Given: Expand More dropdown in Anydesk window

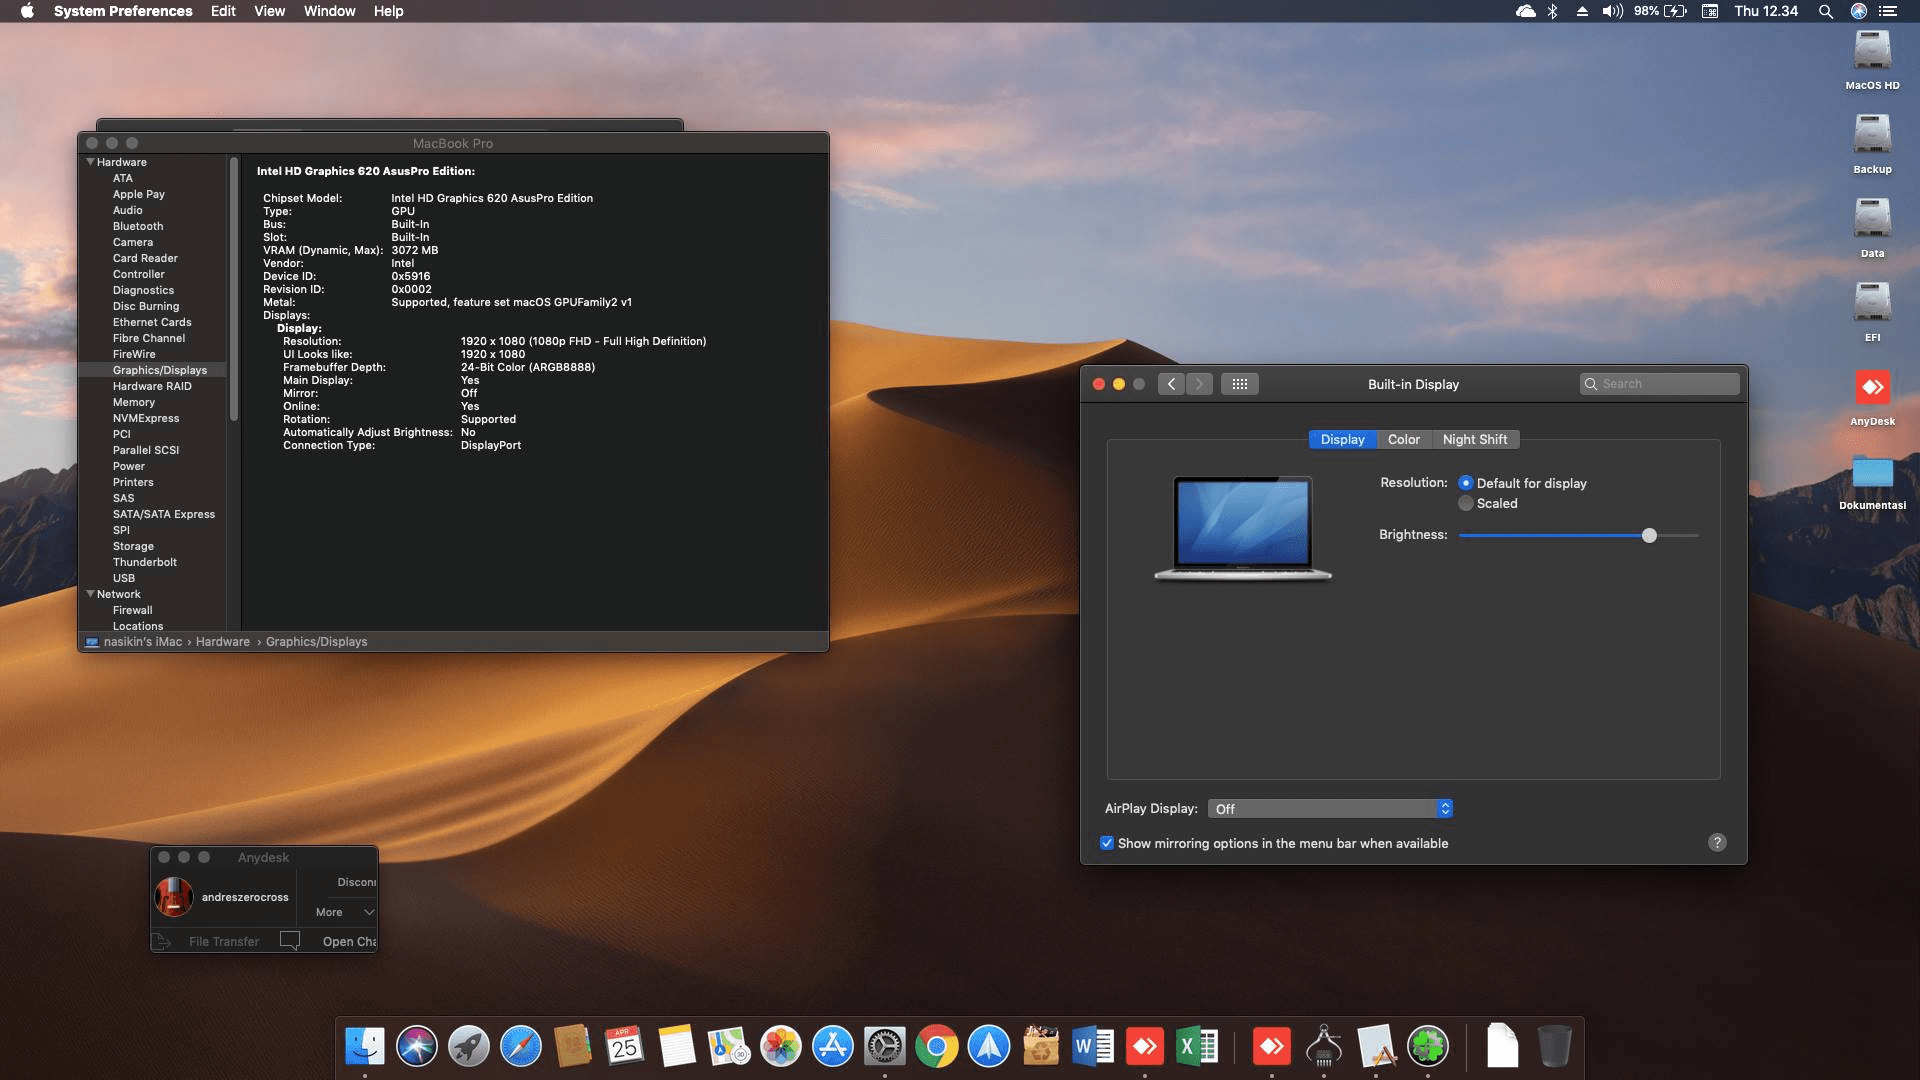Looking at the screenshot, I should tap(345, 912).
